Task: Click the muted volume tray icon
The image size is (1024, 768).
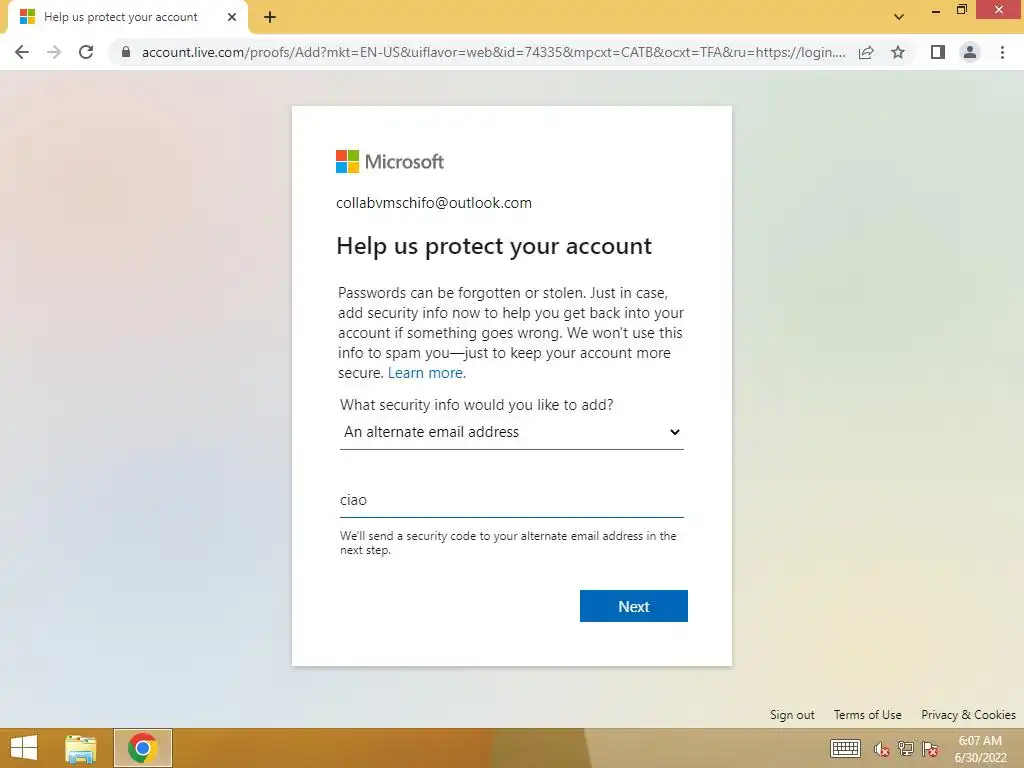Action: tap(882, 749)
